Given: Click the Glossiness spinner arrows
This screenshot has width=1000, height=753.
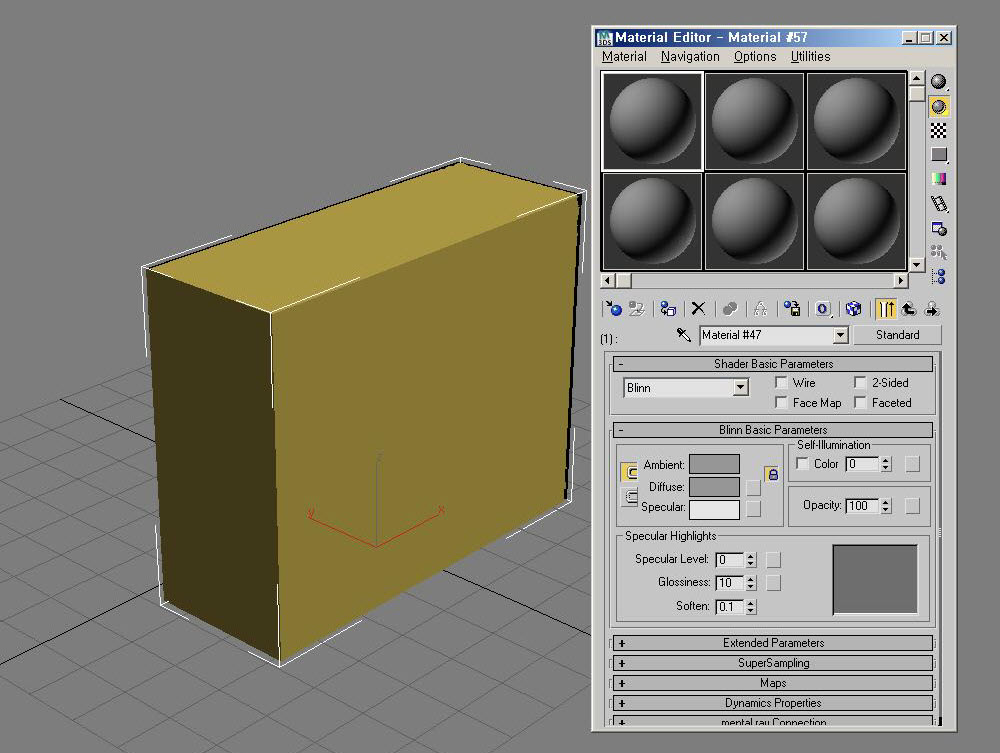Looking at the screenshot, I should [x=751, y=583].
